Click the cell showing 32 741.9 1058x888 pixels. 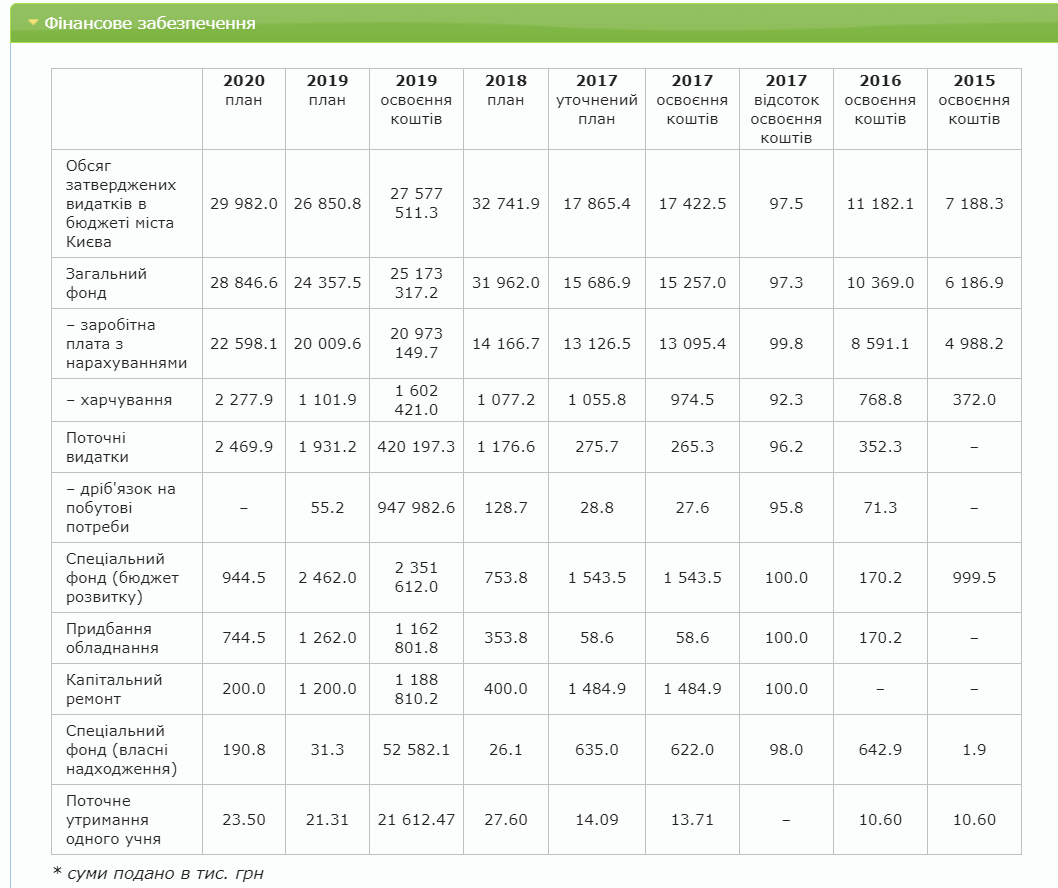(506, 203)
